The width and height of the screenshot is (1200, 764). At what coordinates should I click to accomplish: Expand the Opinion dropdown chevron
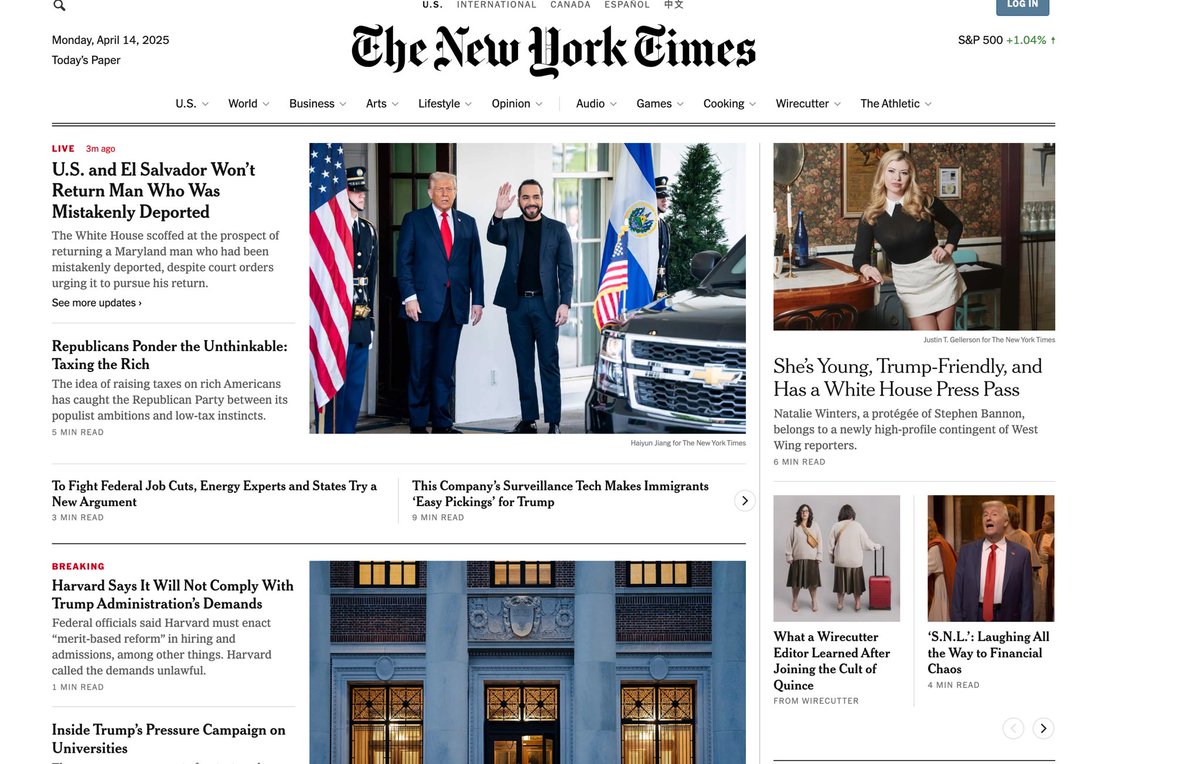539,104
